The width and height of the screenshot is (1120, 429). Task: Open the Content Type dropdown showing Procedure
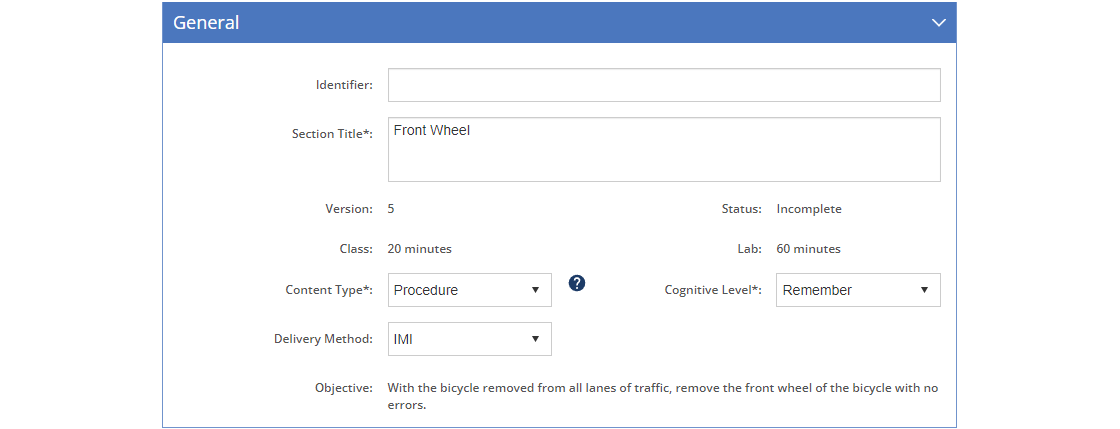point(469,290)
